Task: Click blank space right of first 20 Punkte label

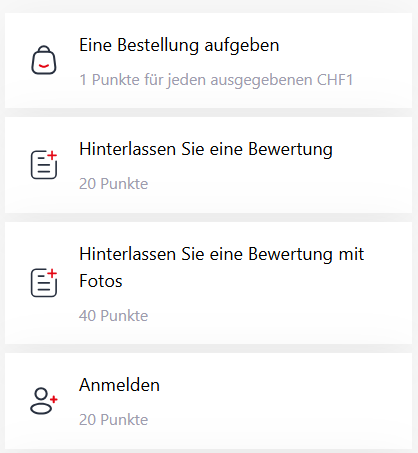Action: [277, 184]
